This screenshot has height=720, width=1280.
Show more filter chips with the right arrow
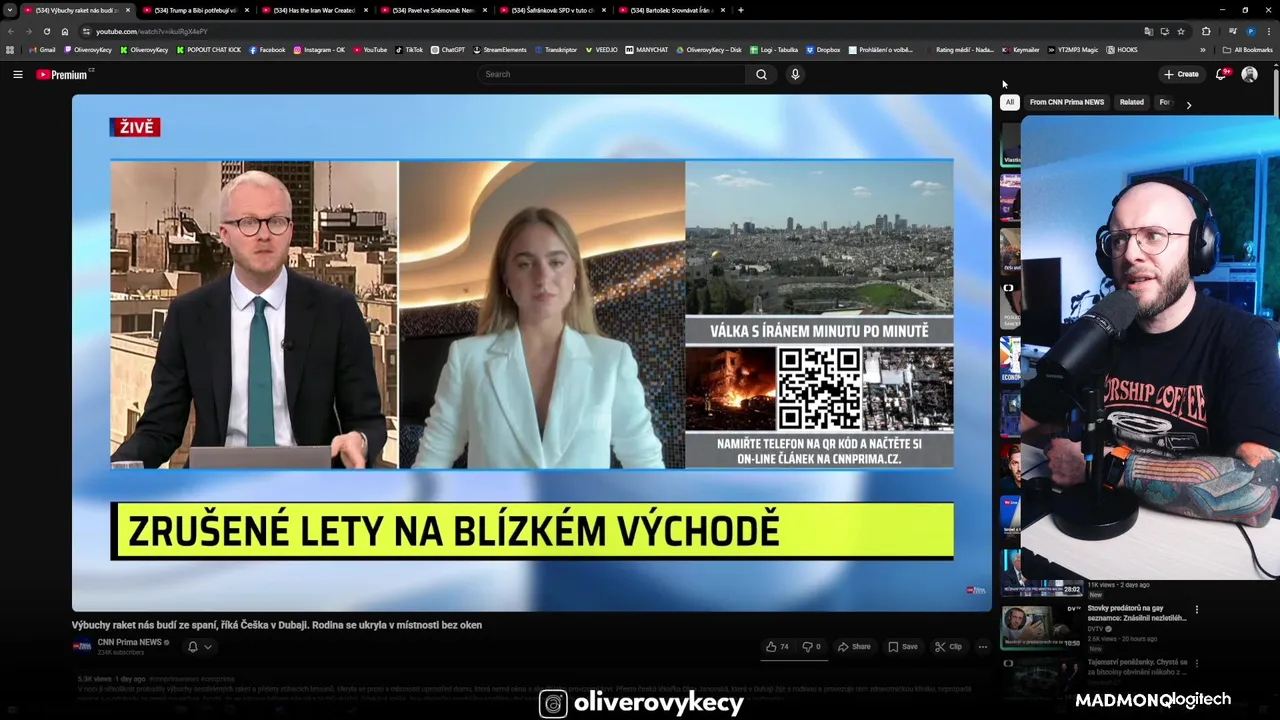tap(1188, 104)
